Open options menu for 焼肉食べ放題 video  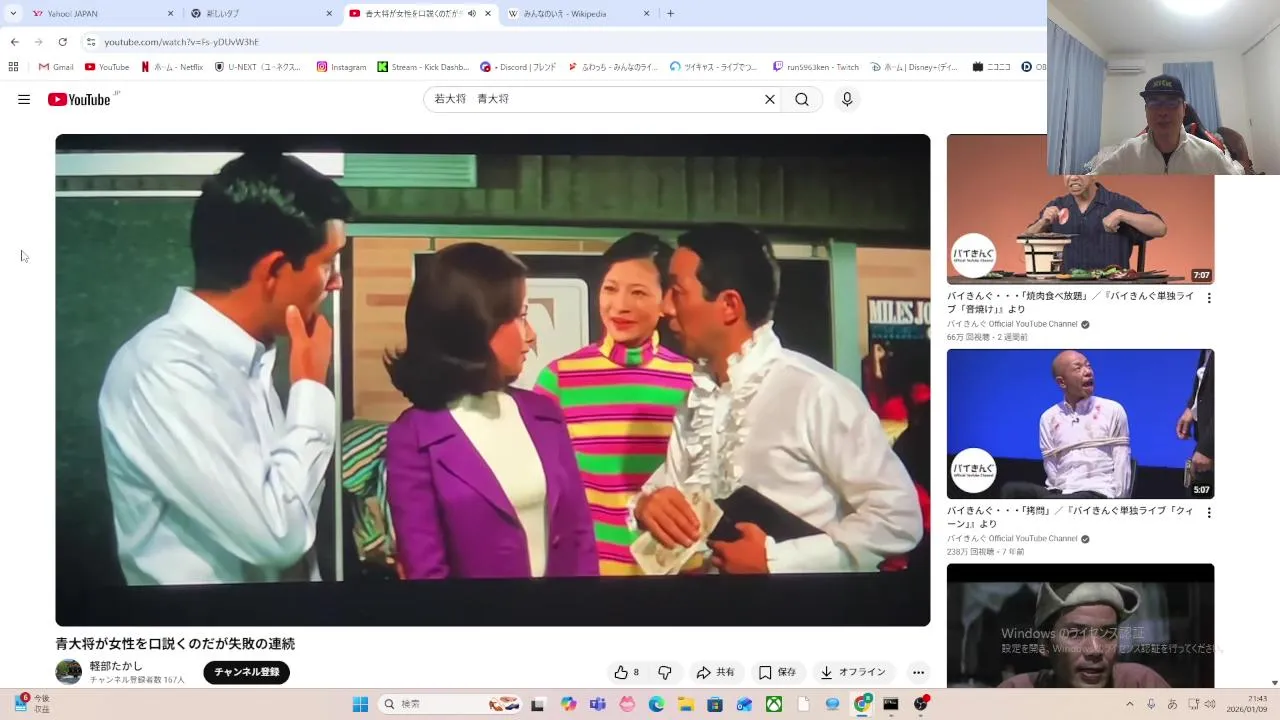[1208, 298]
